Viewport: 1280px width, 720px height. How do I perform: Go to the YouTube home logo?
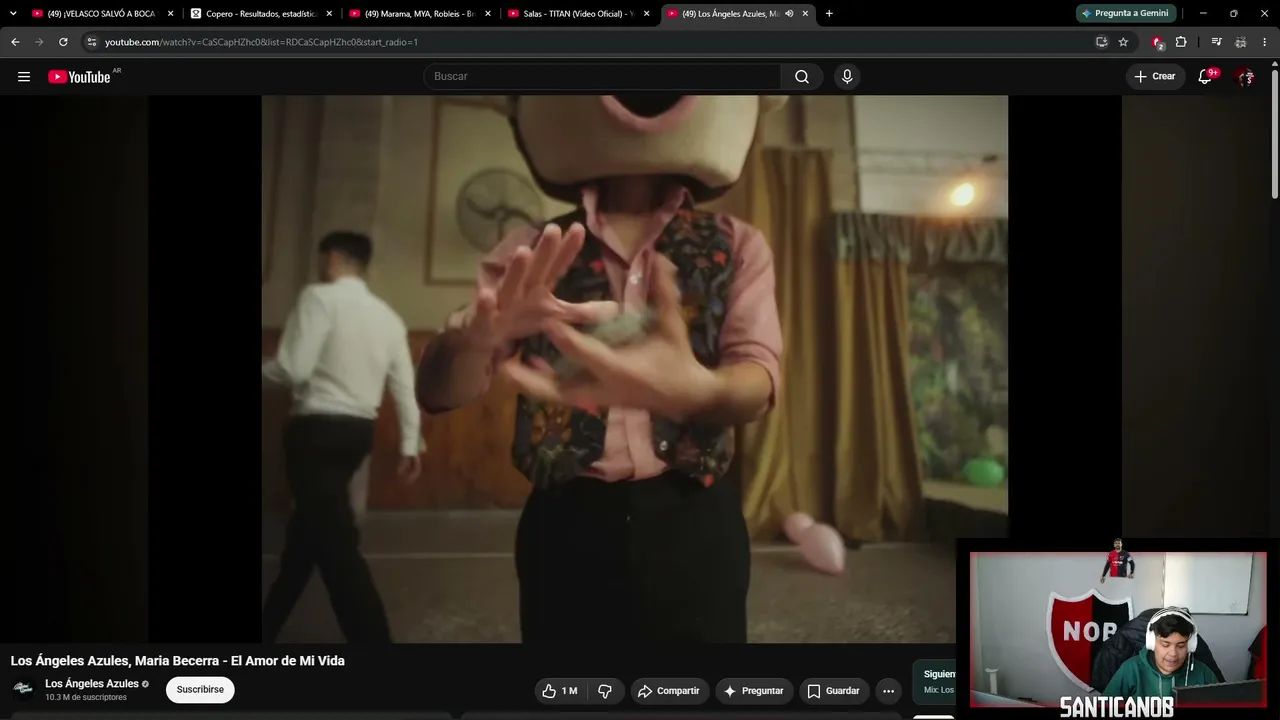[79, 77]
